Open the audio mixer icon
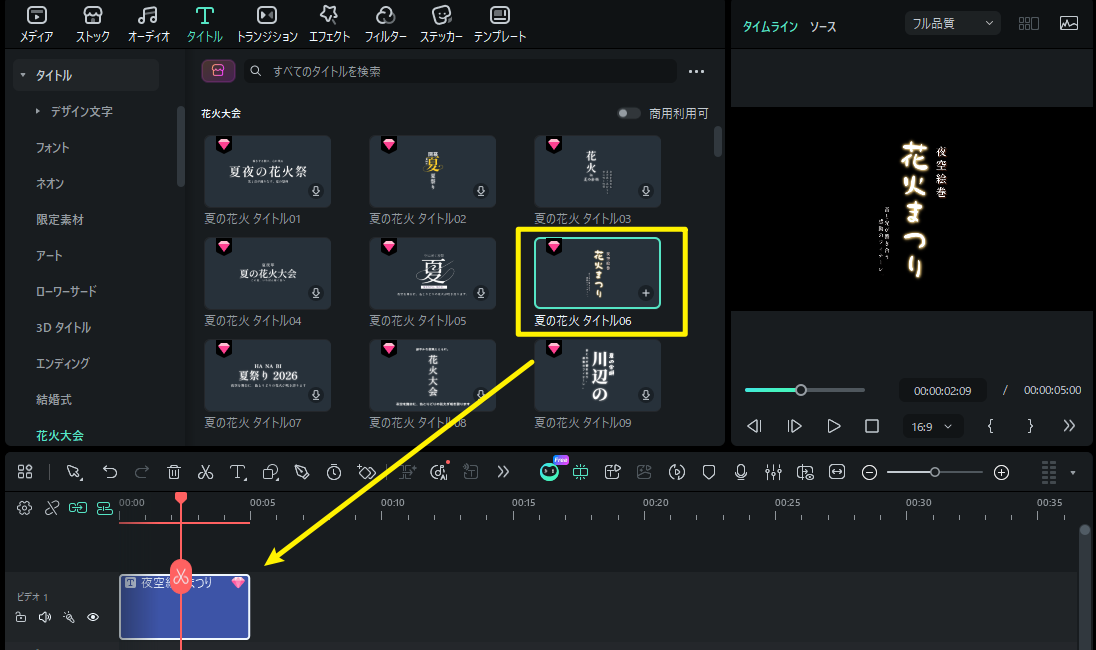 click(x=773, y=472)
